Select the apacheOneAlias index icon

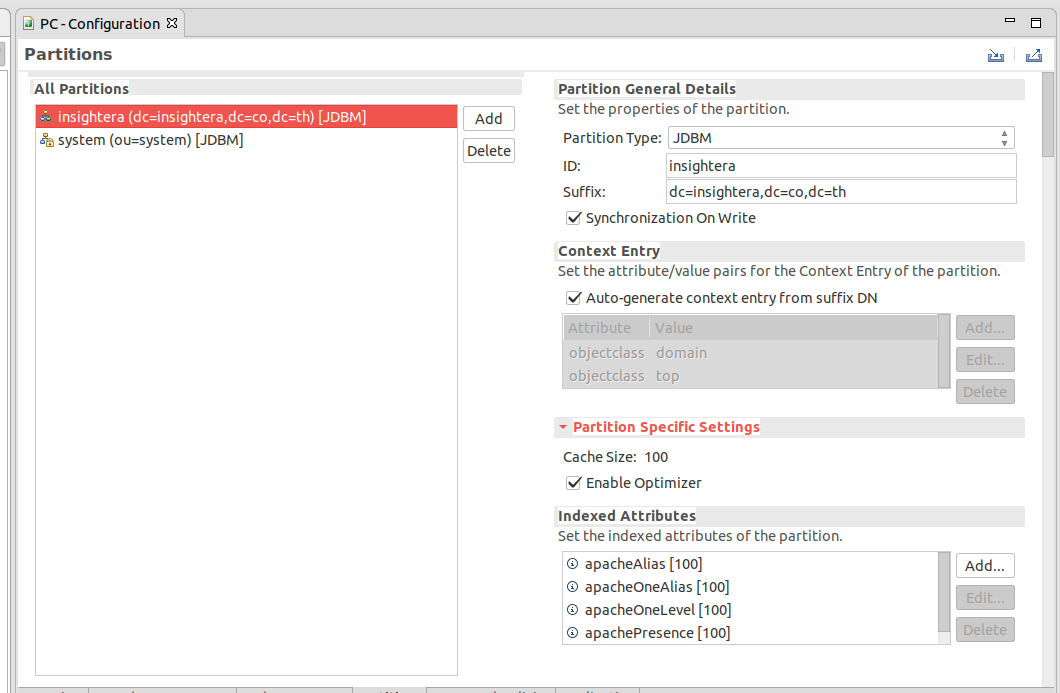pos(573,586)
